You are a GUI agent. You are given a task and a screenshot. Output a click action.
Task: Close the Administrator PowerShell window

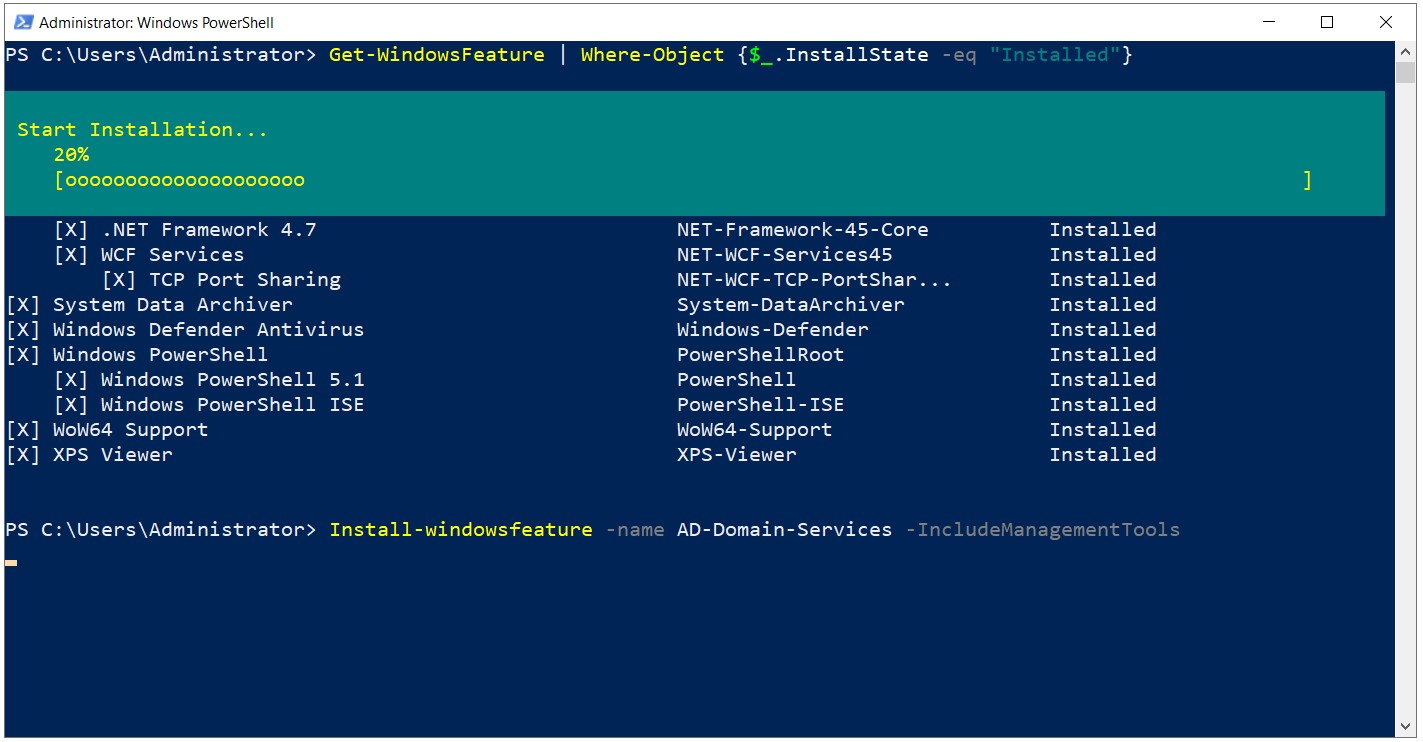point(1386,22)
